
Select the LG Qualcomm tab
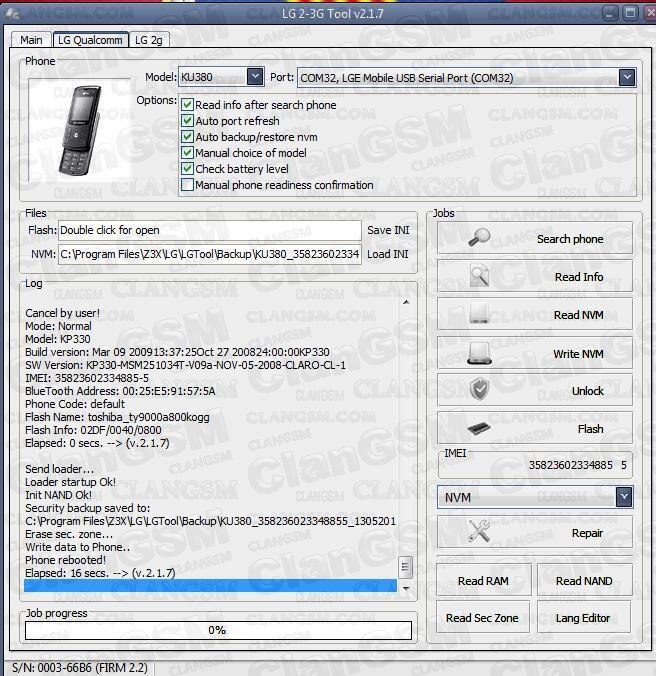point(90,40)
